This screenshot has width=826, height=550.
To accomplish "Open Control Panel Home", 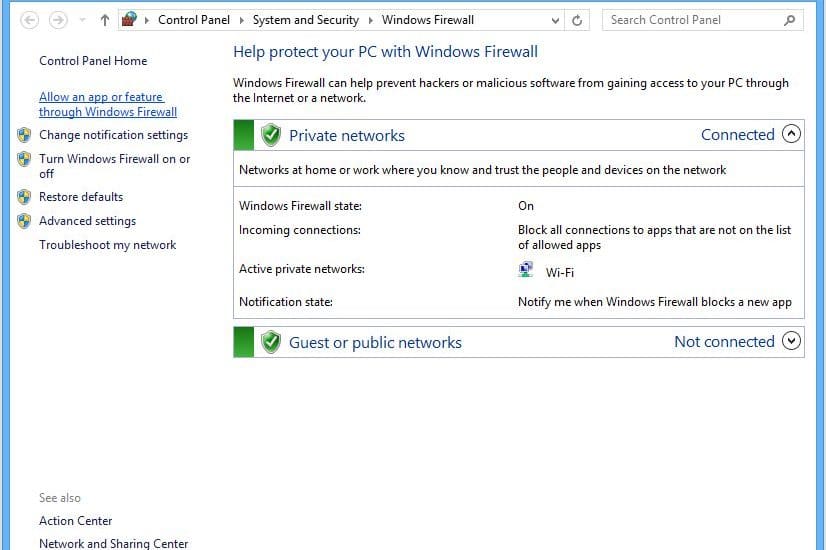I will point(93,61).
